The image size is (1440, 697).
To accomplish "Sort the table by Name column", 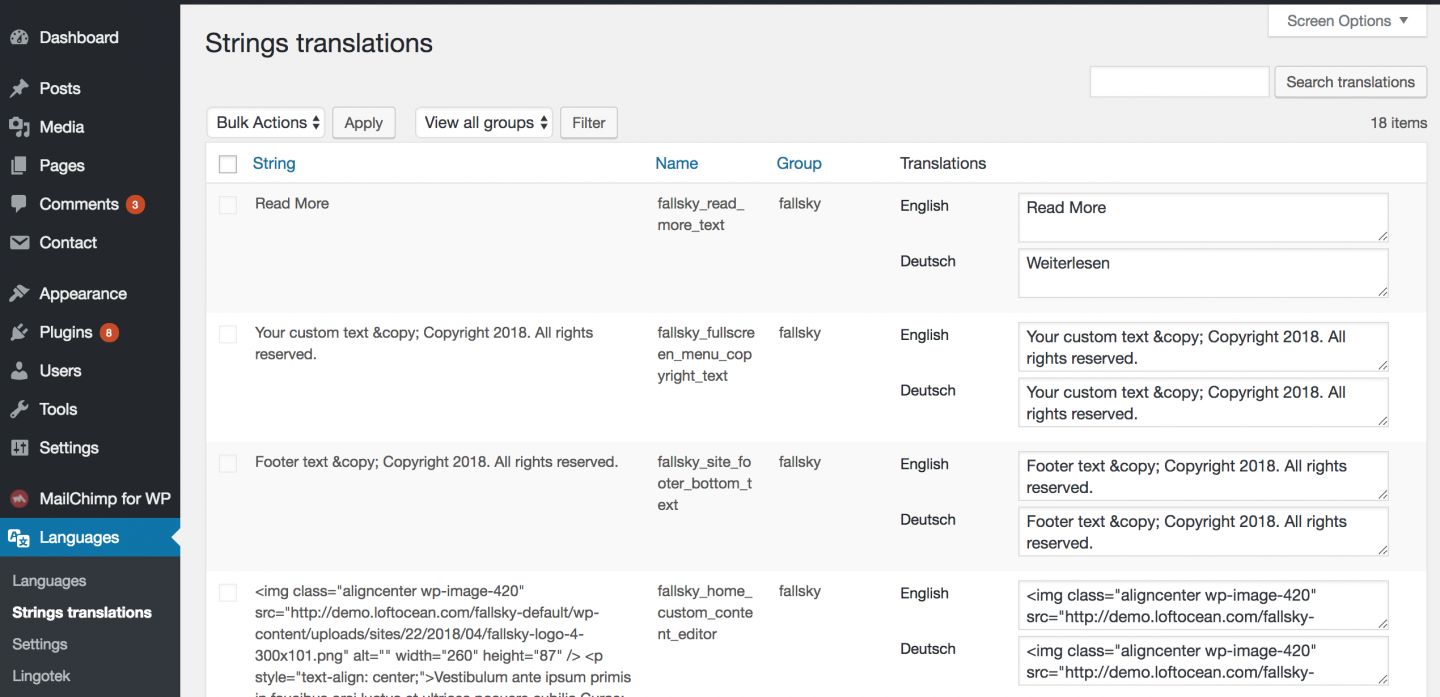I will [x=676, y=164].
